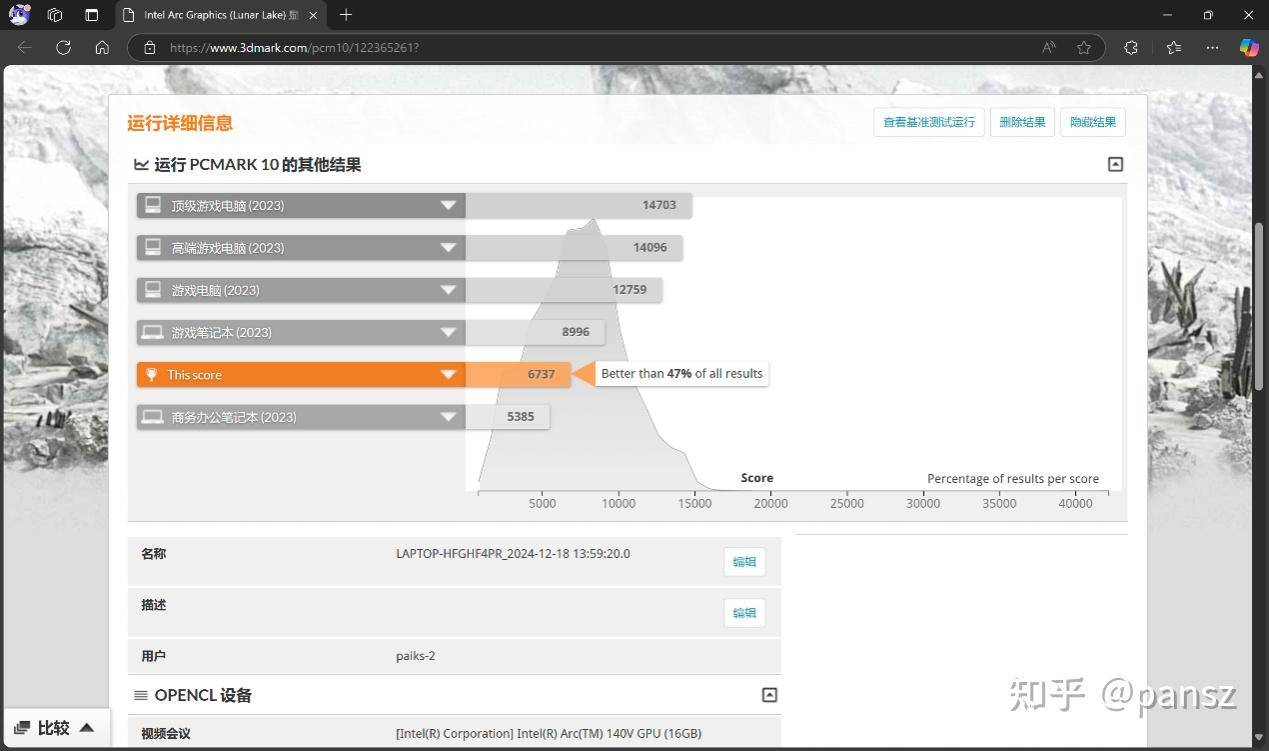Toggle the vertical tabs icon
This screenshot has height=751, width=1269.
(92, 15)
